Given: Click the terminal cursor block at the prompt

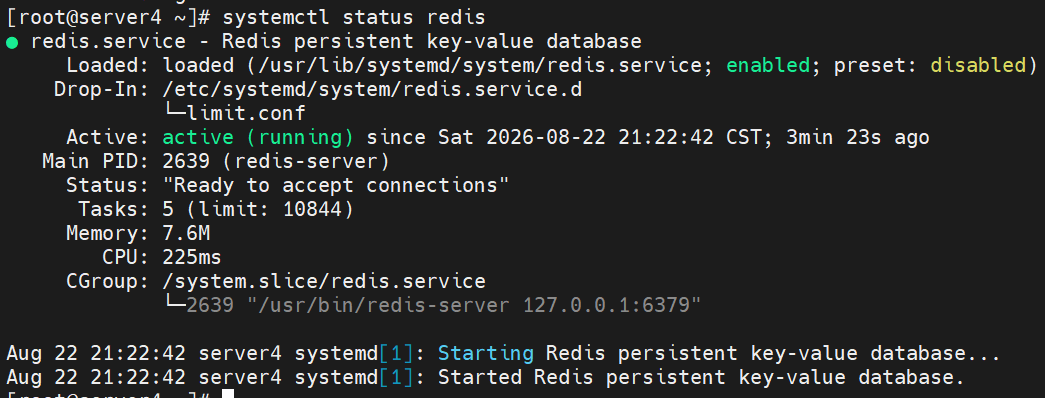Looking at the screenshot, I should coord(228,394).
